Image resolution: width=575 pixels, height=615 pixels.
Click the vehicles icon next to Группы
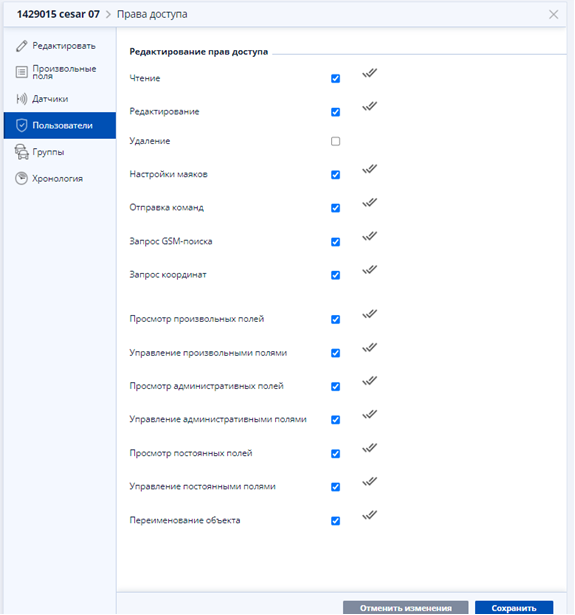tap(22, 152)
